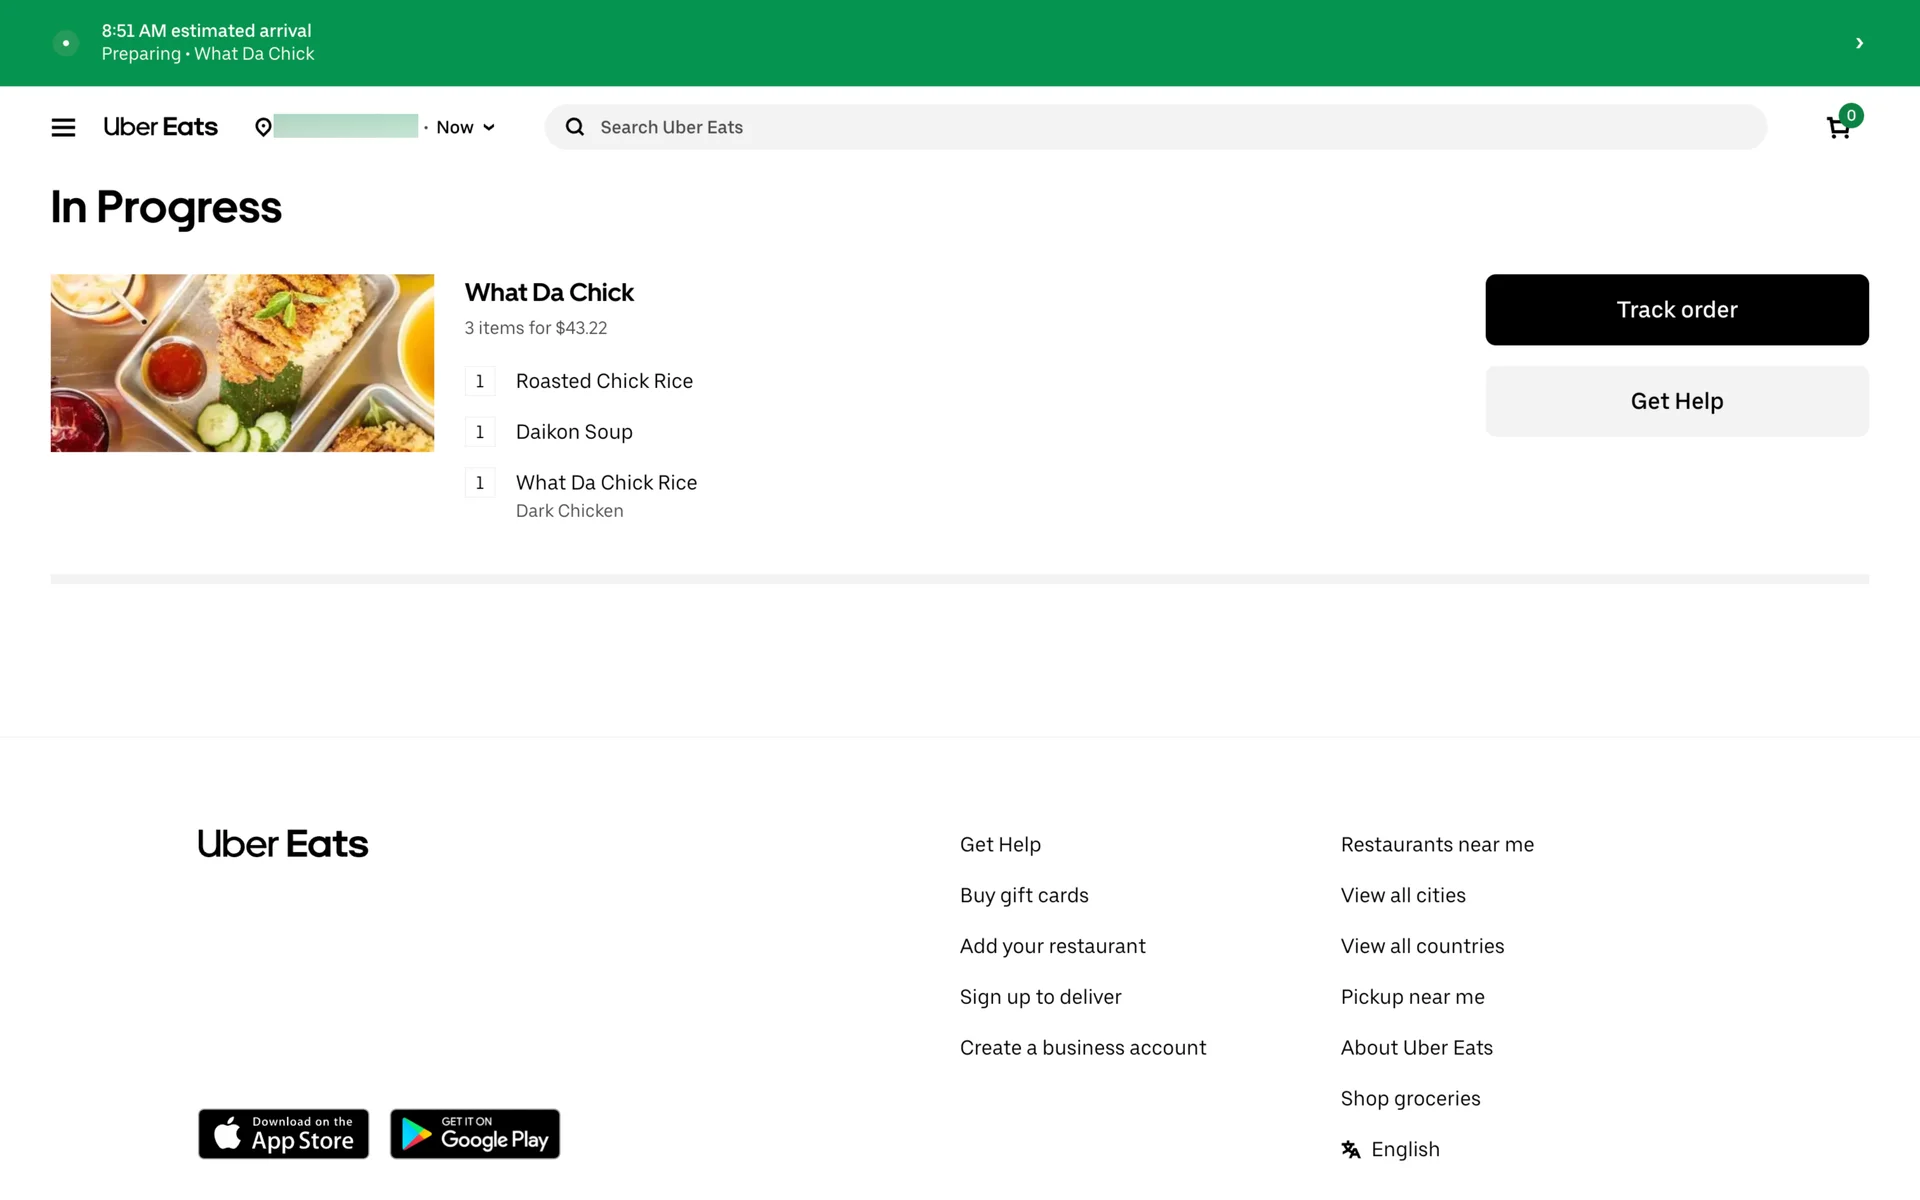Click the language translate icon beside English

pyautogui.click(x=1351, y=1149)
